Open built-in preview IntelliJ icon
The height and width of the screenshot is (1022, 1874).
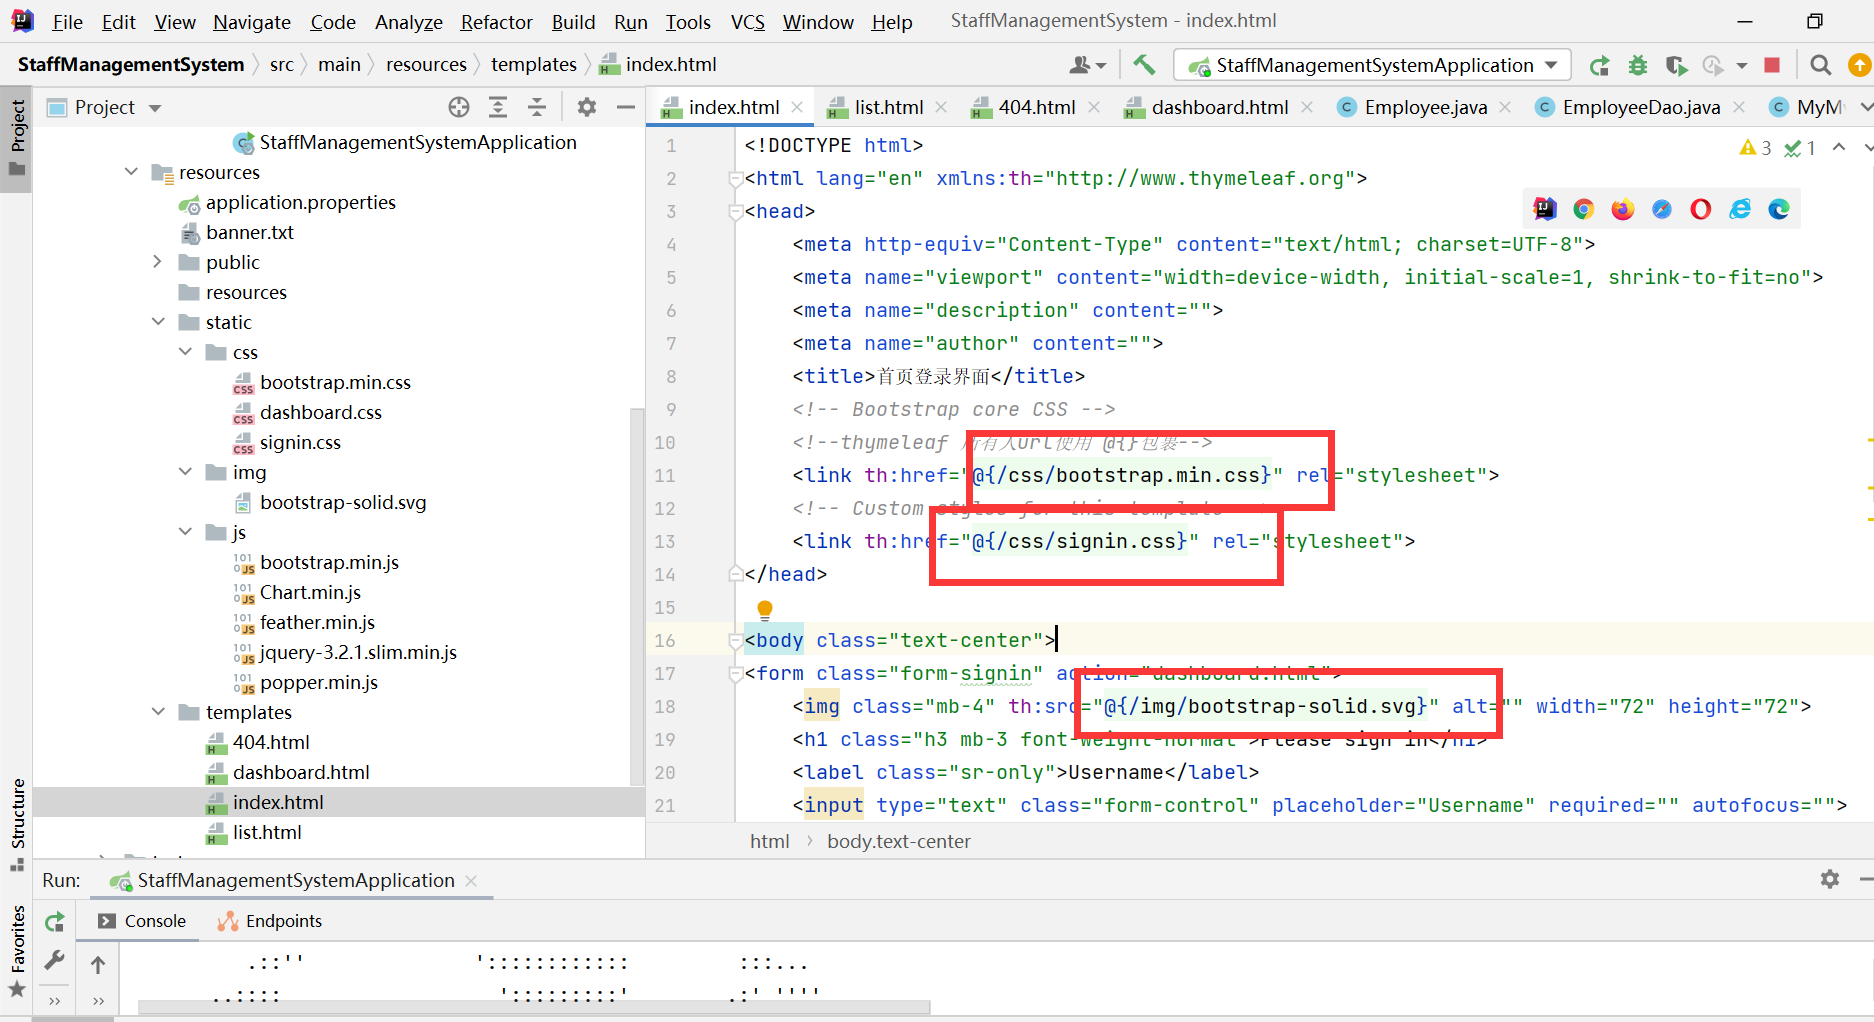click(1545, 209)
